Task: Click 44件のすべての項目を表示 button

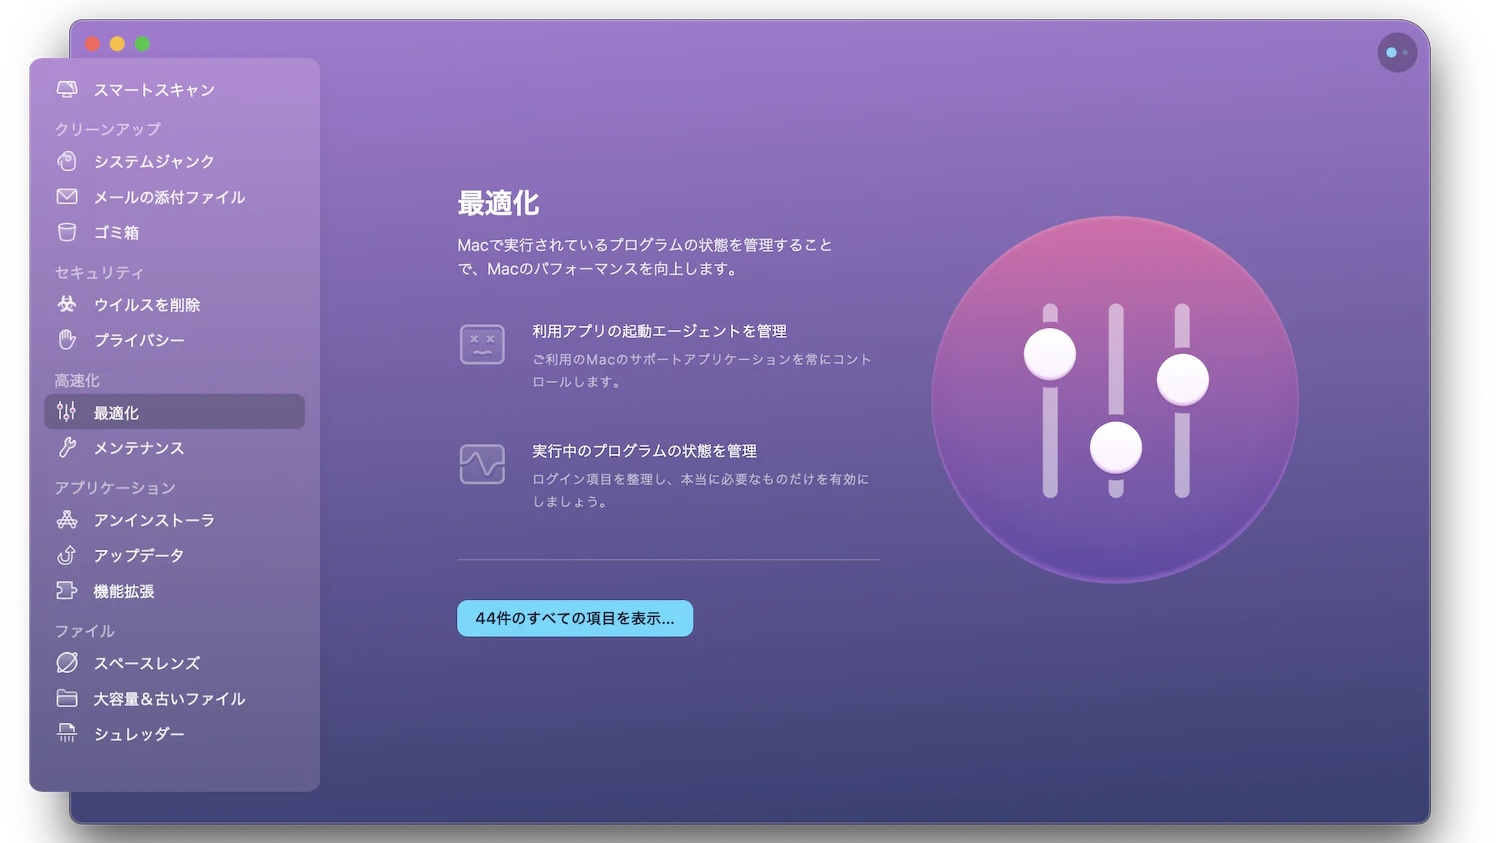Action: (575, 618)
